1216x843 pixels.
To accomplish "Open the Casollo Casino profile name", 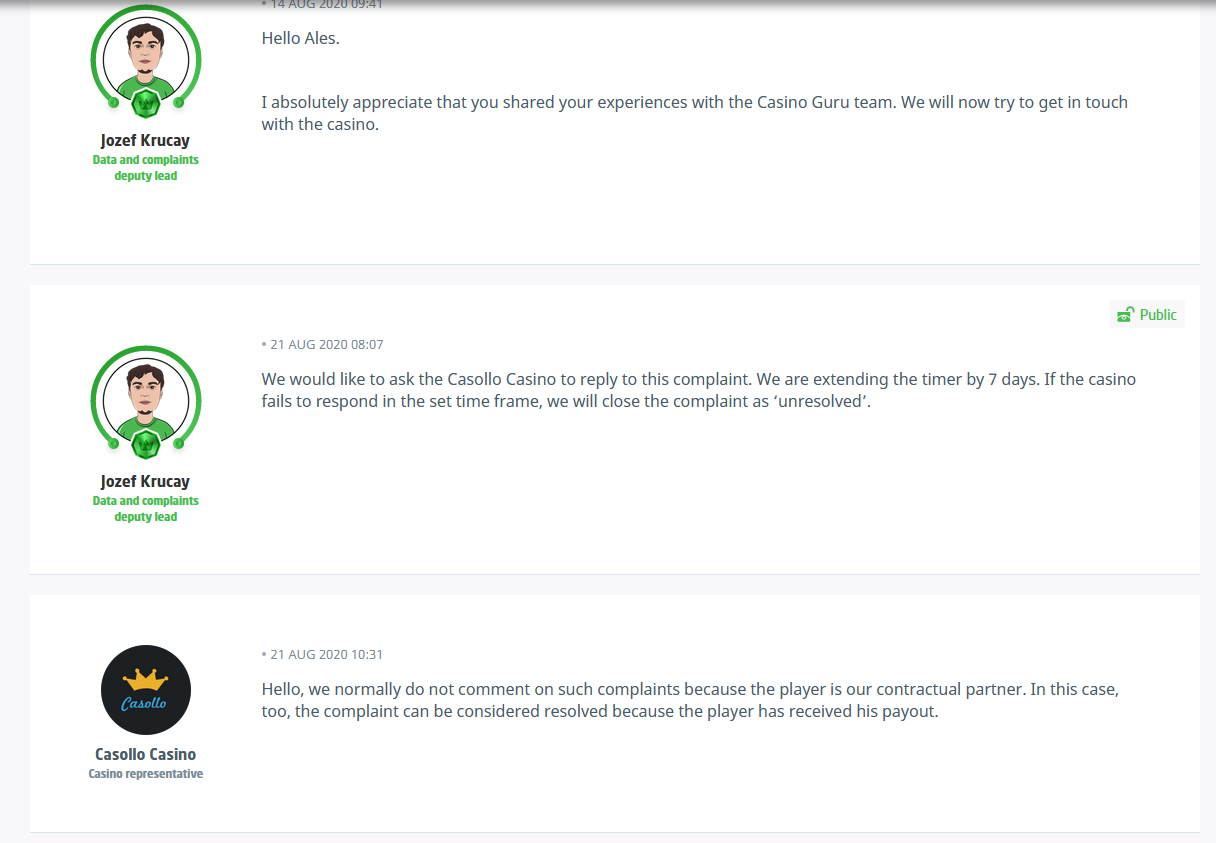I will [x=146, y=755].
